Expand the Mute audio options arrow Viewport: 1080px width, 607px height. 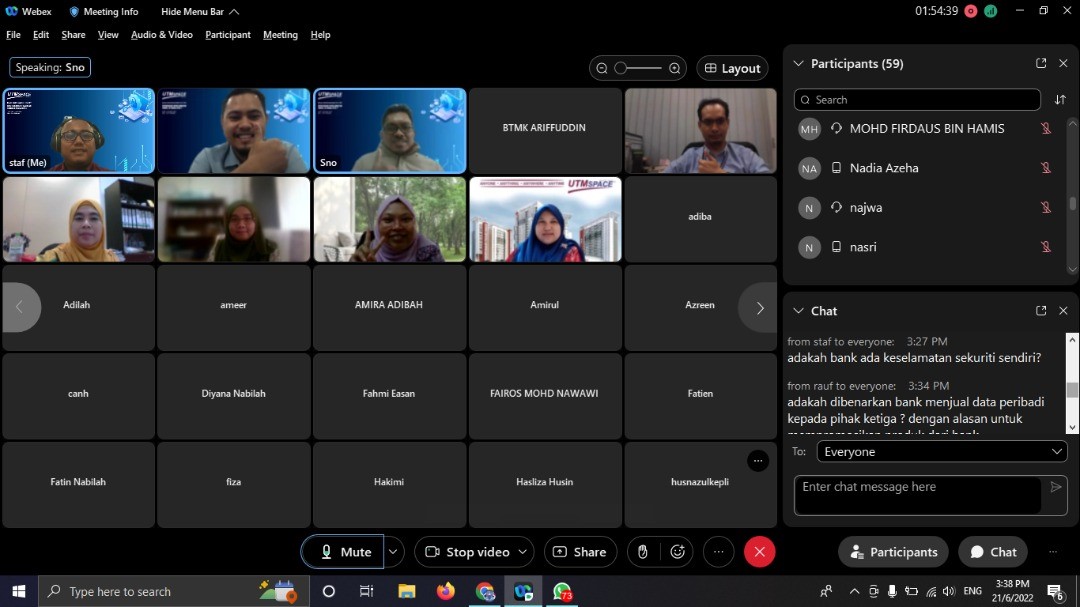click(x=394, y=552)
